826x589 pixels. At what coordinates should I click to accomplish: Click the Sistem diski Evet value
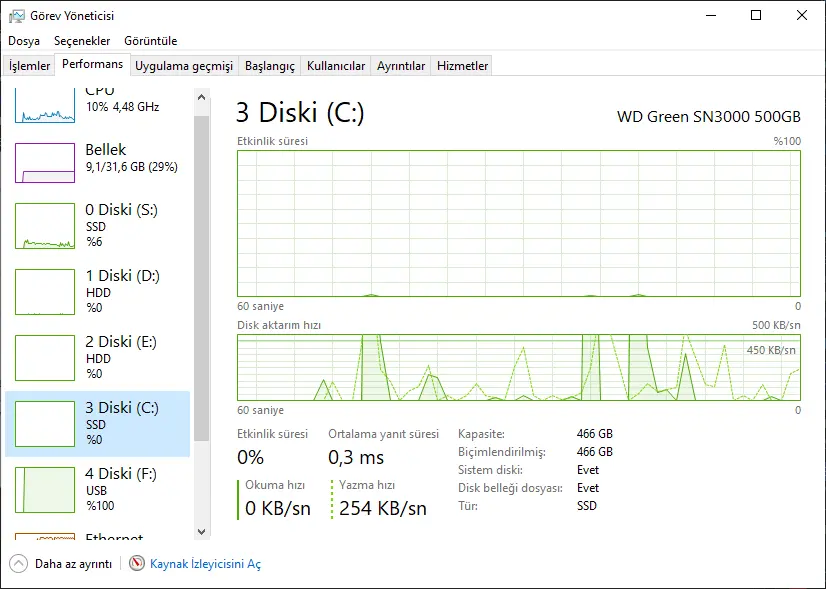coord(588,469)
